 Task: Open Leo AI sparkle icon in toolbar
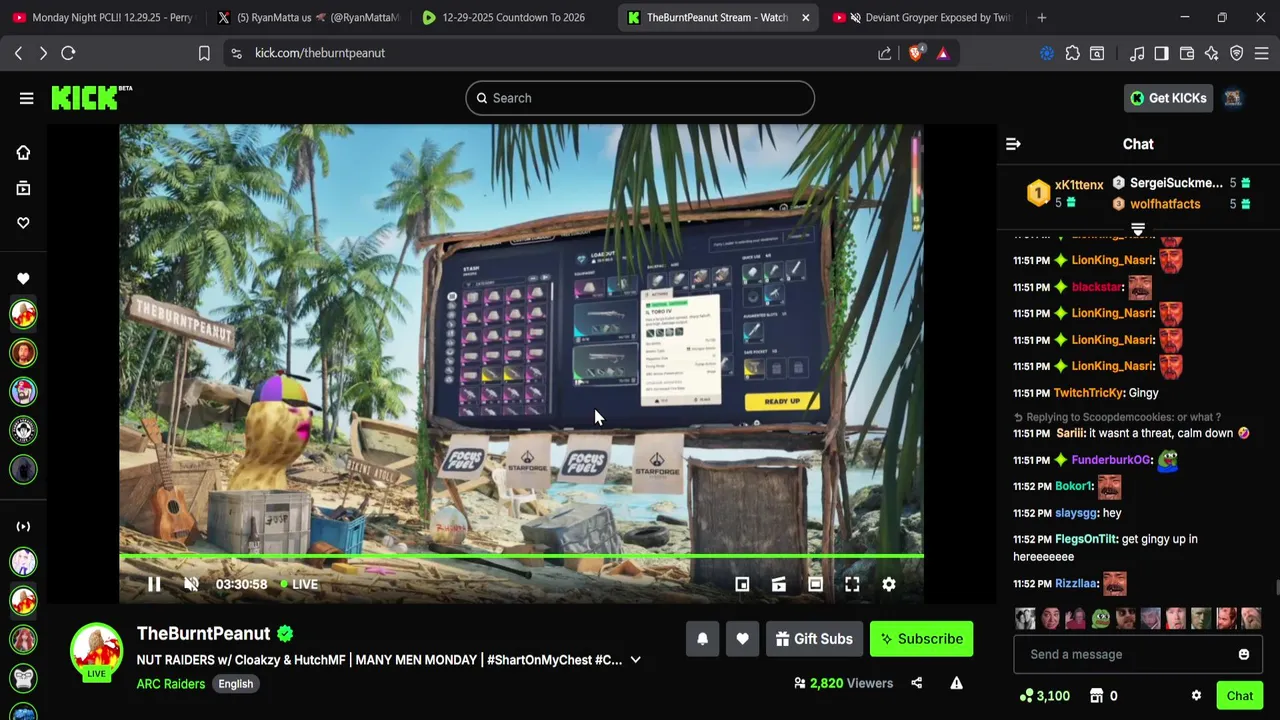pyautogui.click(x=1212, y=53)
